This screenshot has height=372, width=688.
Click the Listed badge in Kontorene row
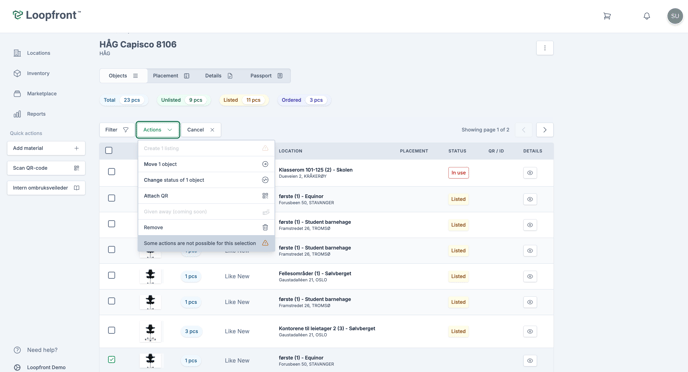(x=458, y=331)
